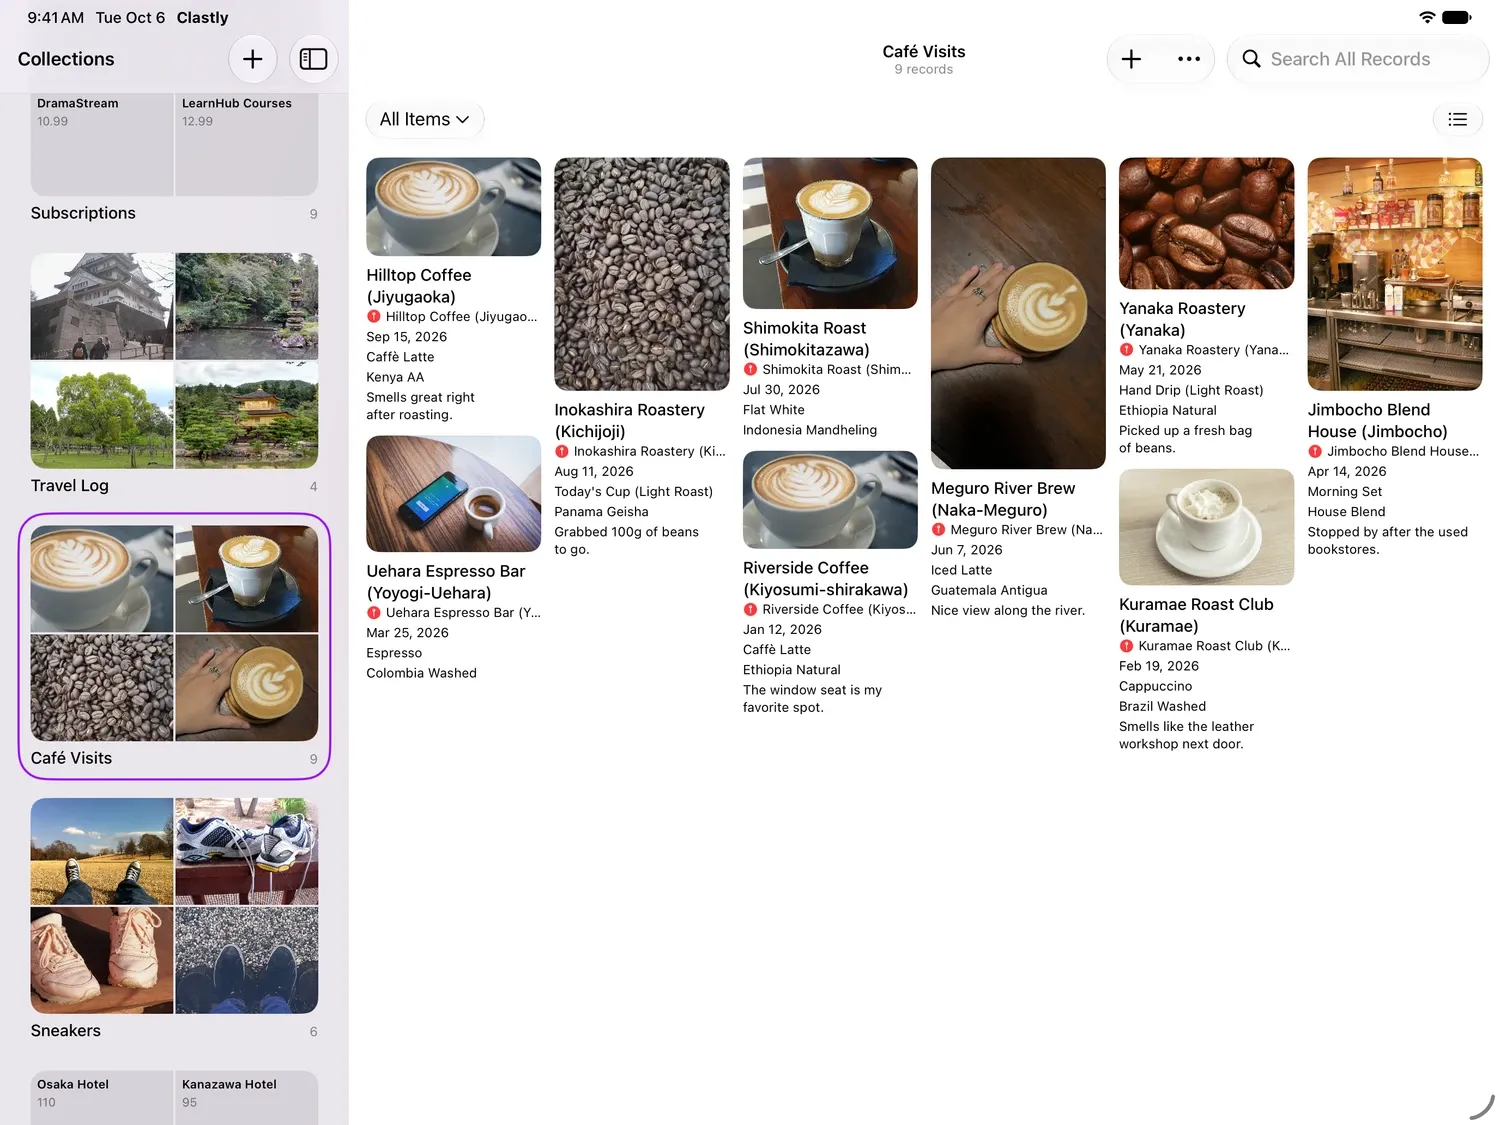Screen dimensions: 1500x1125
Task: Click the castle photo in Travel Log
Action: (x=102, y=306)
